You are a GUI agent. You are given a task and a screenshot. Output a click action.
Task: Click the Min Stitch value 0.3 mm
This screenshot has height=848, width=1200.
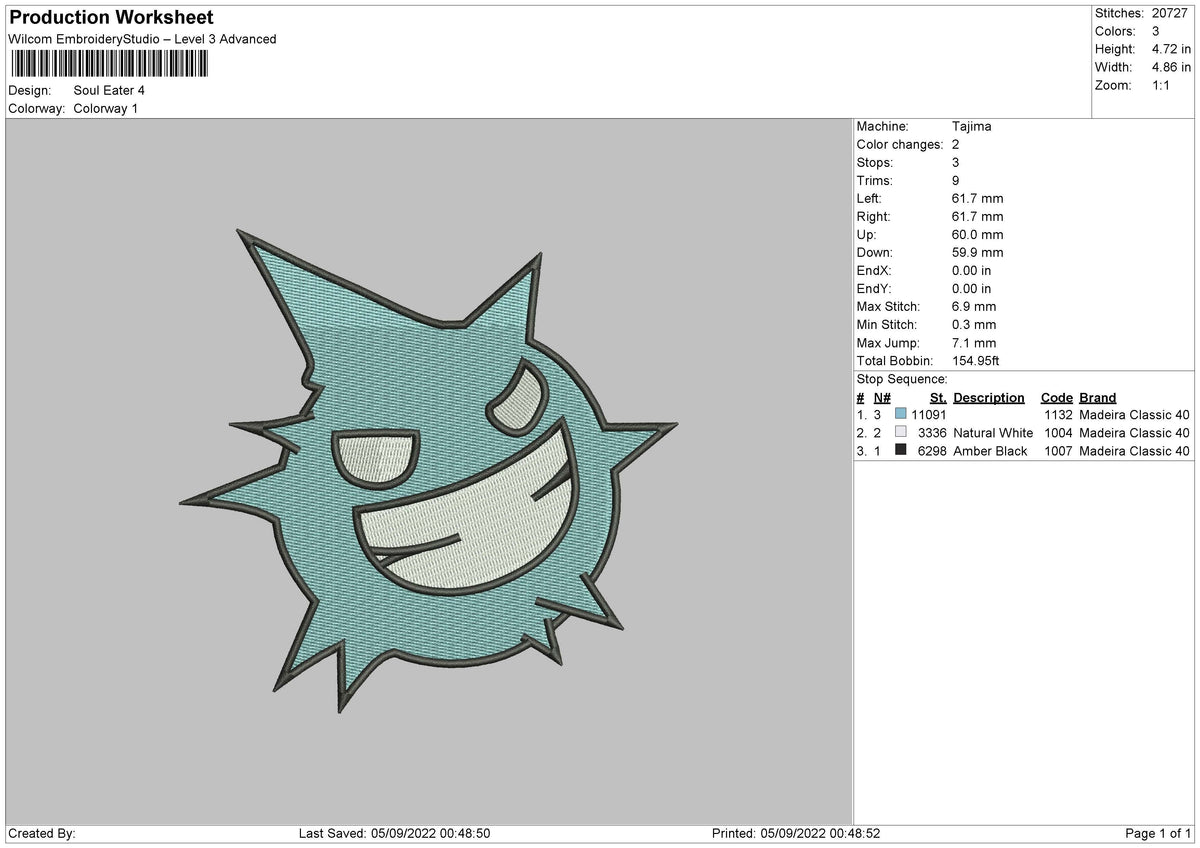click(x=974, y=324)
